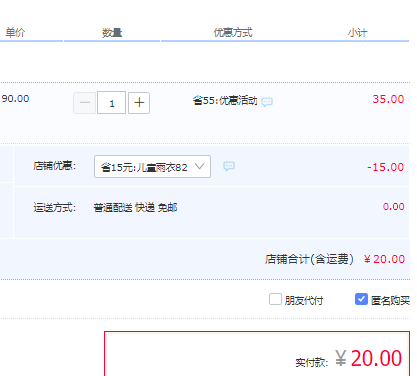Screen dimensions: 417x376
Task: Click the 店铺优惠 label
Action: [x=55, y=166]
